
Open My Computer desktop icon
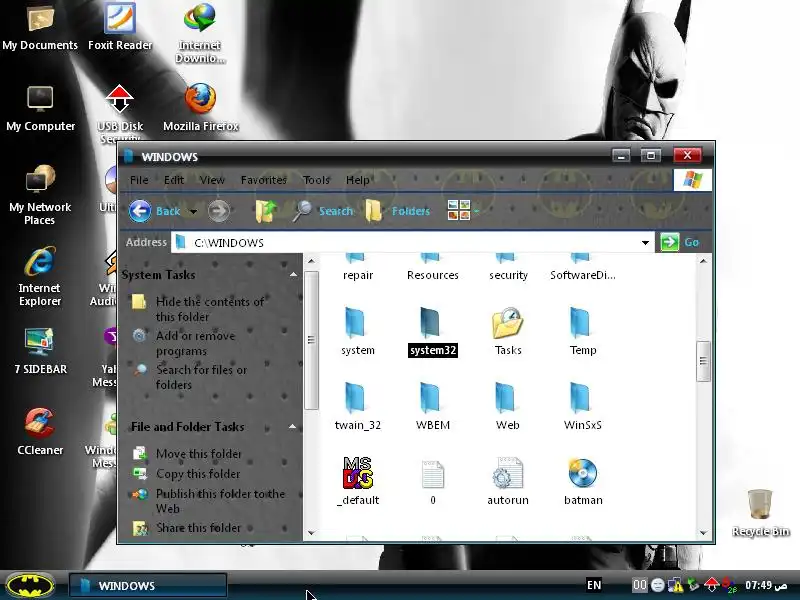click(40, 108)
